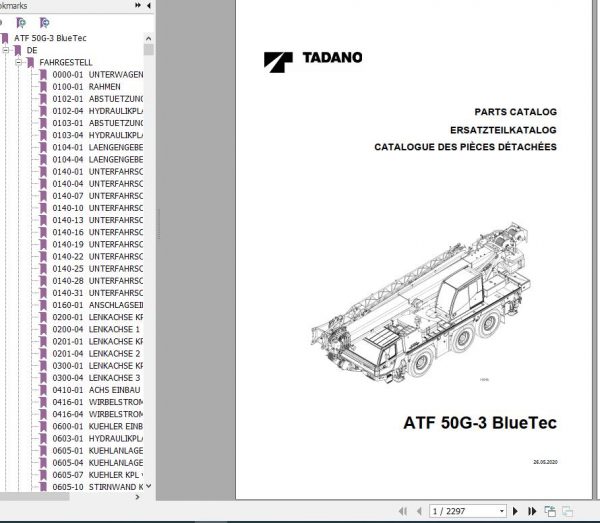Open bookmark 0140-10 UNTERFAHRSCHUTZ
The width and height of the screenshot is (600, 523).
[98, 208]
